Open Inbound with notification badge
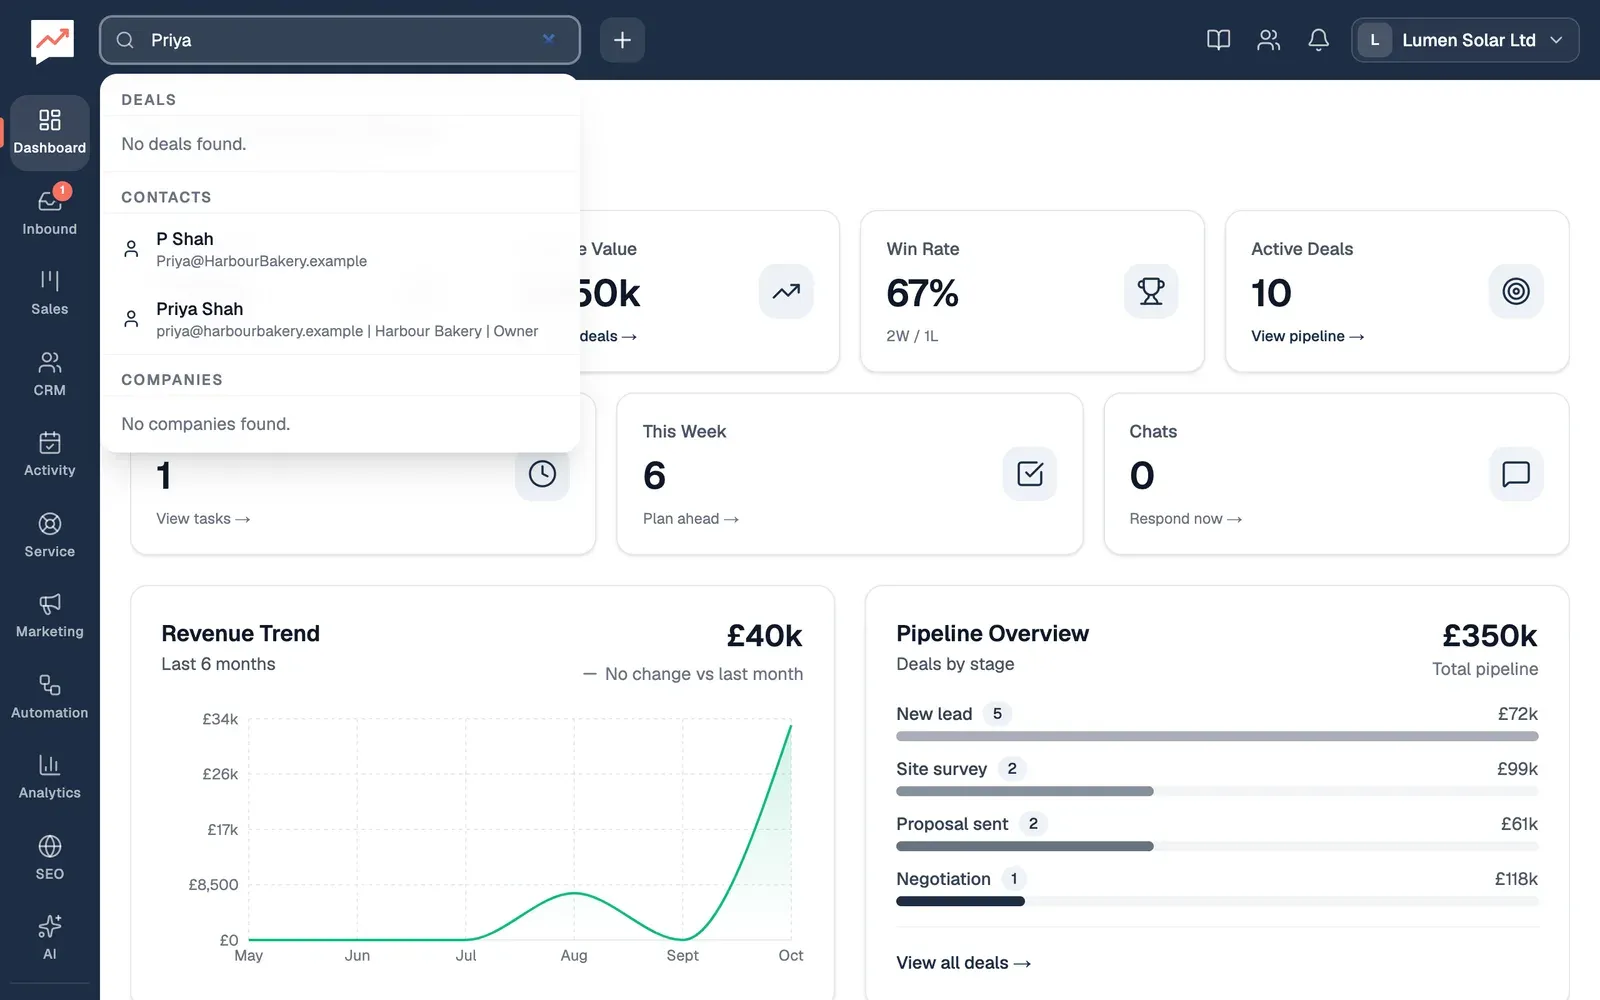This screenshot has width=1600, height=1000. point(50,212)
